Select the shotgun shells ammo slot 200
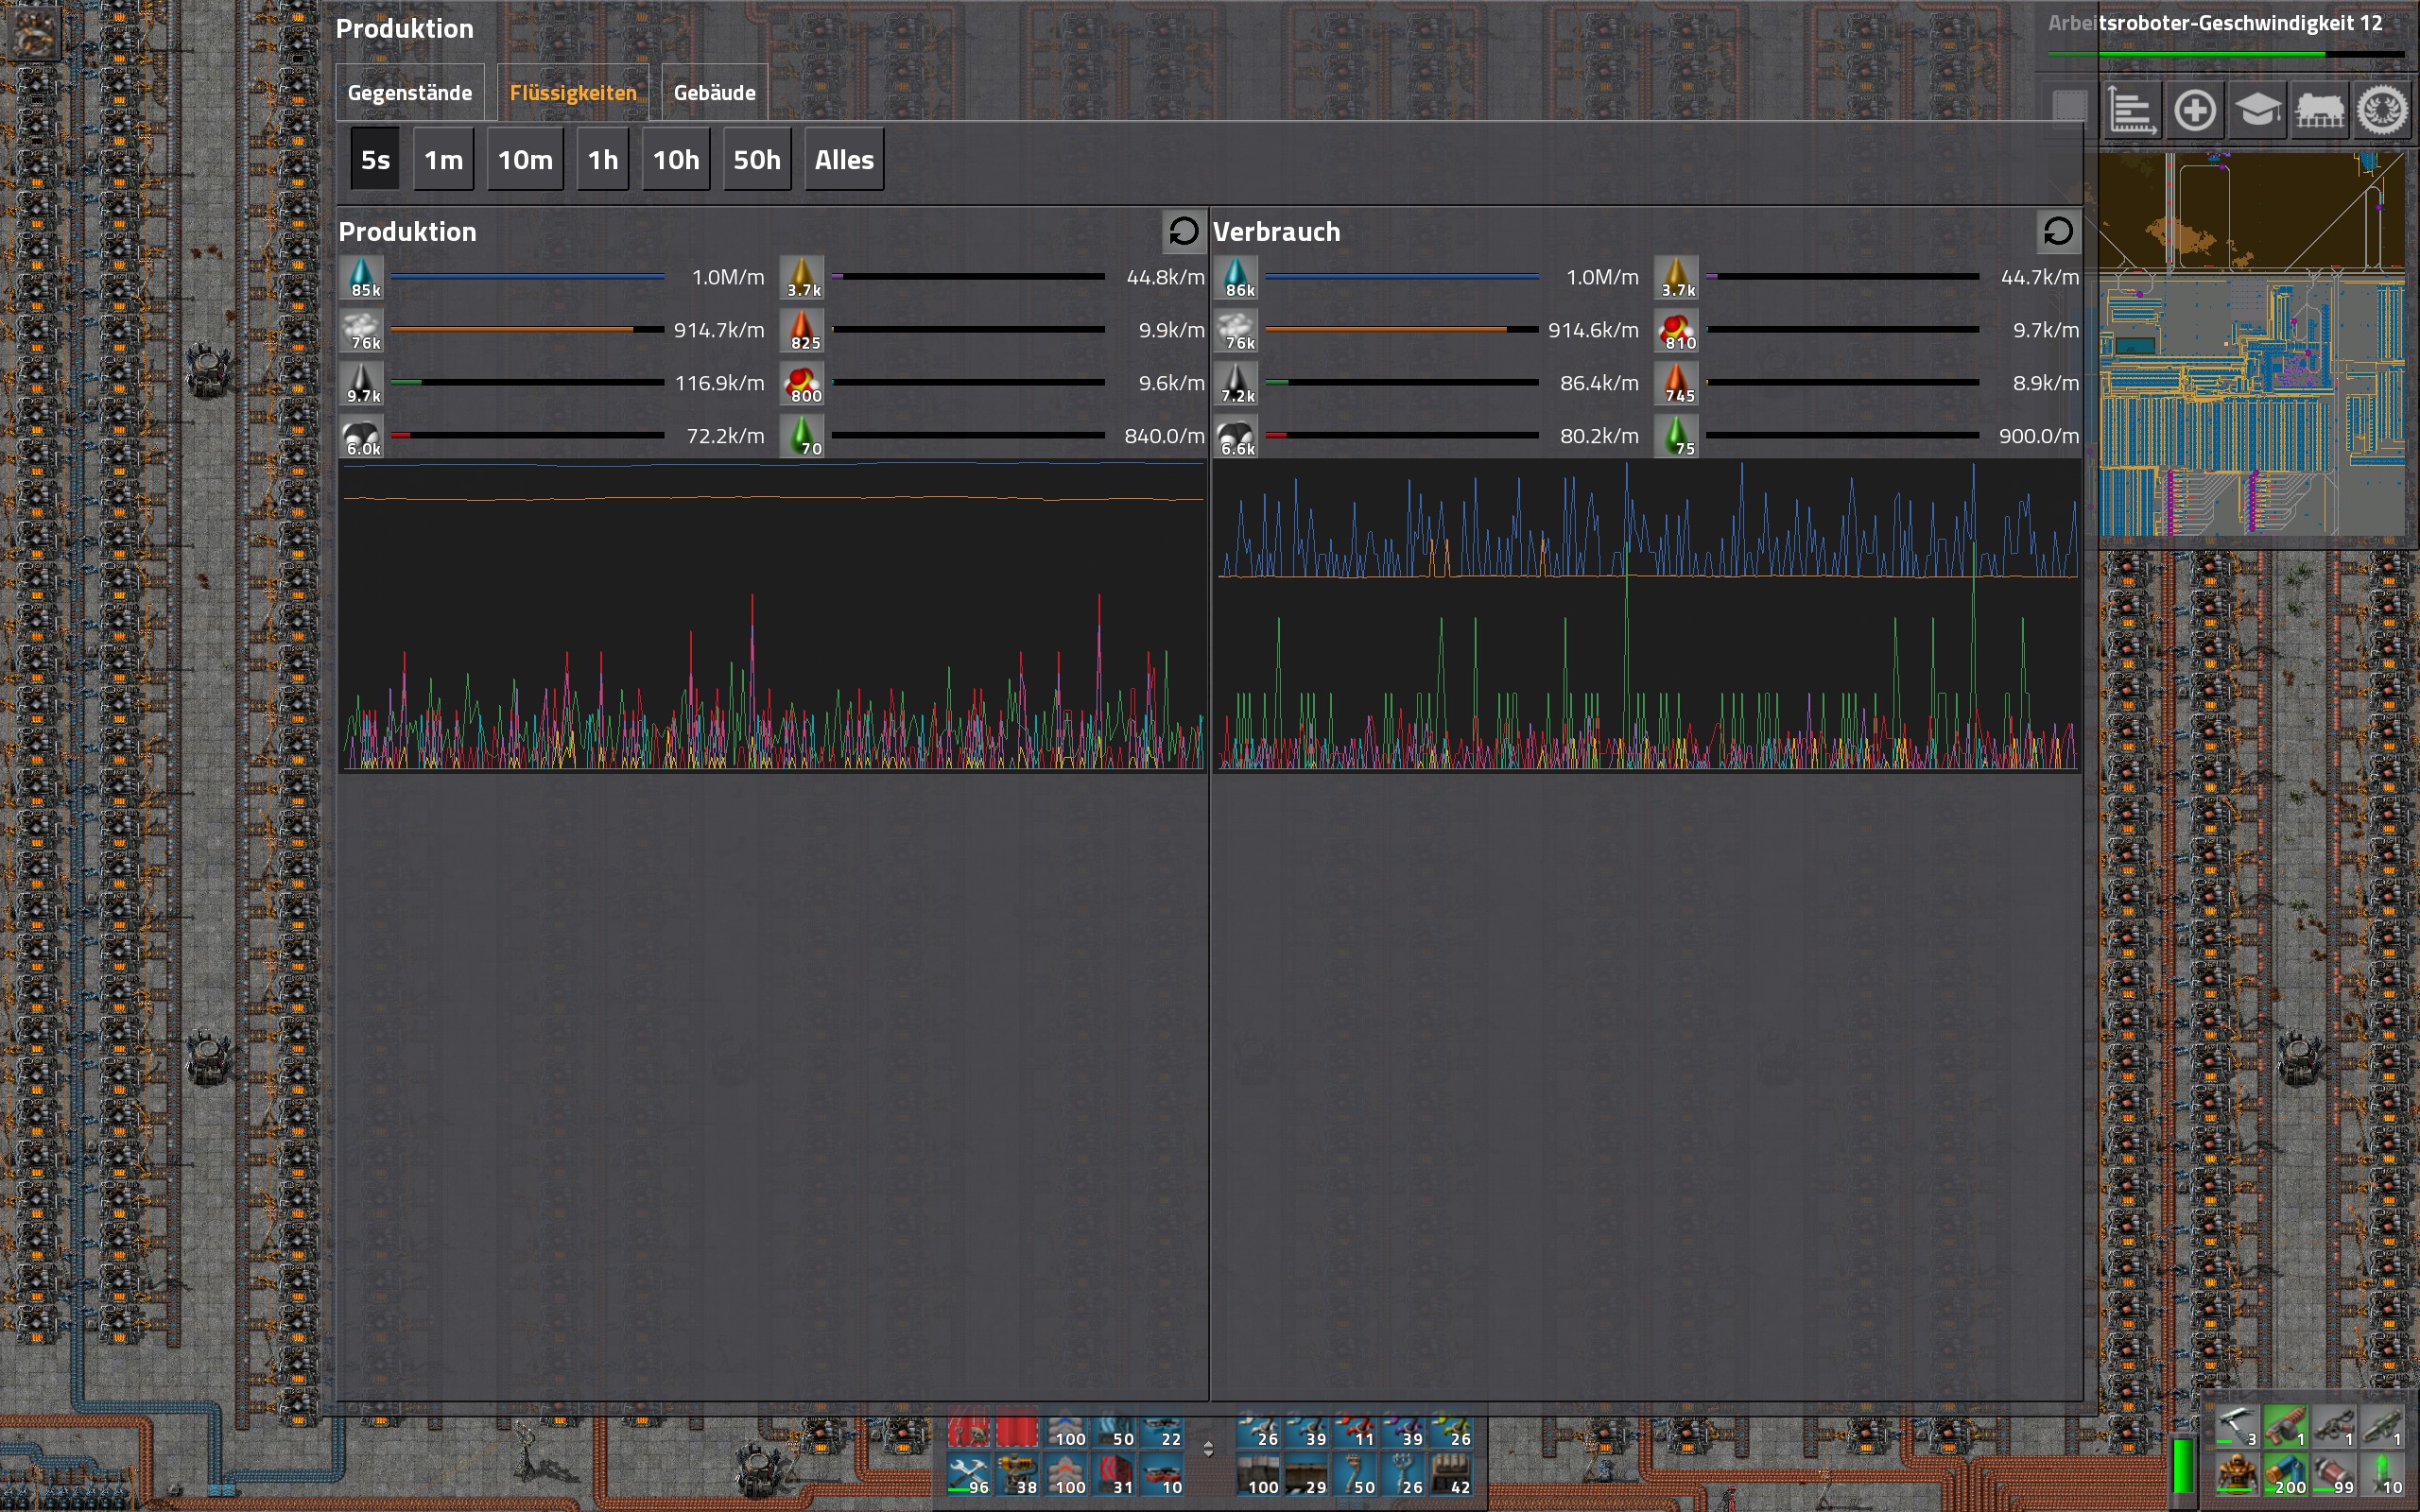The height and width of the screenshot is (1512, 2420). [2285, 1474]
